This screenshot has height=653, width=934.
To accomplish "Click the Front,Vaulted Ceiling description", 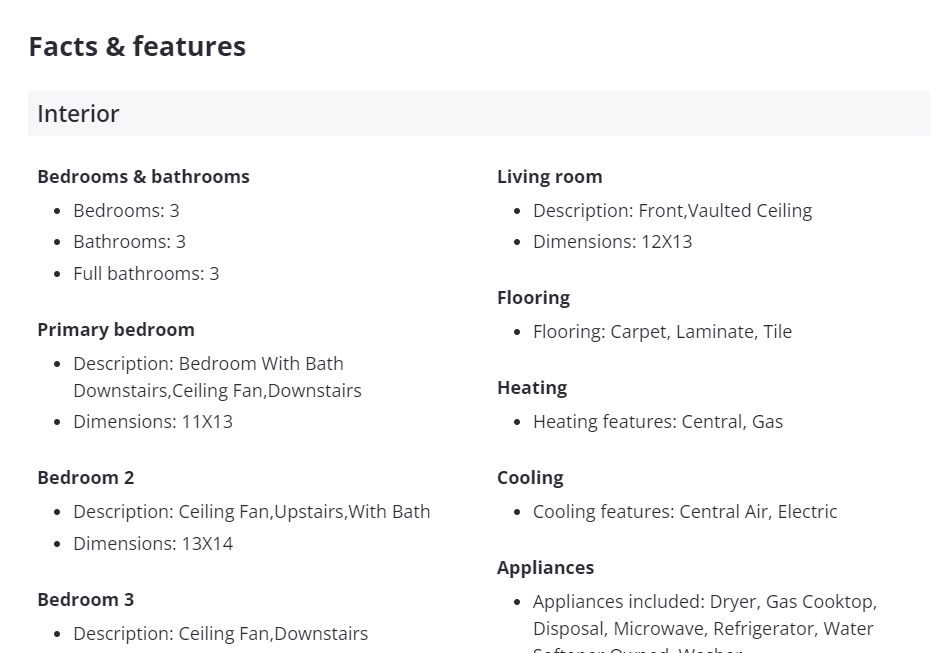I will pyautogui.click(x=672, y=211).
